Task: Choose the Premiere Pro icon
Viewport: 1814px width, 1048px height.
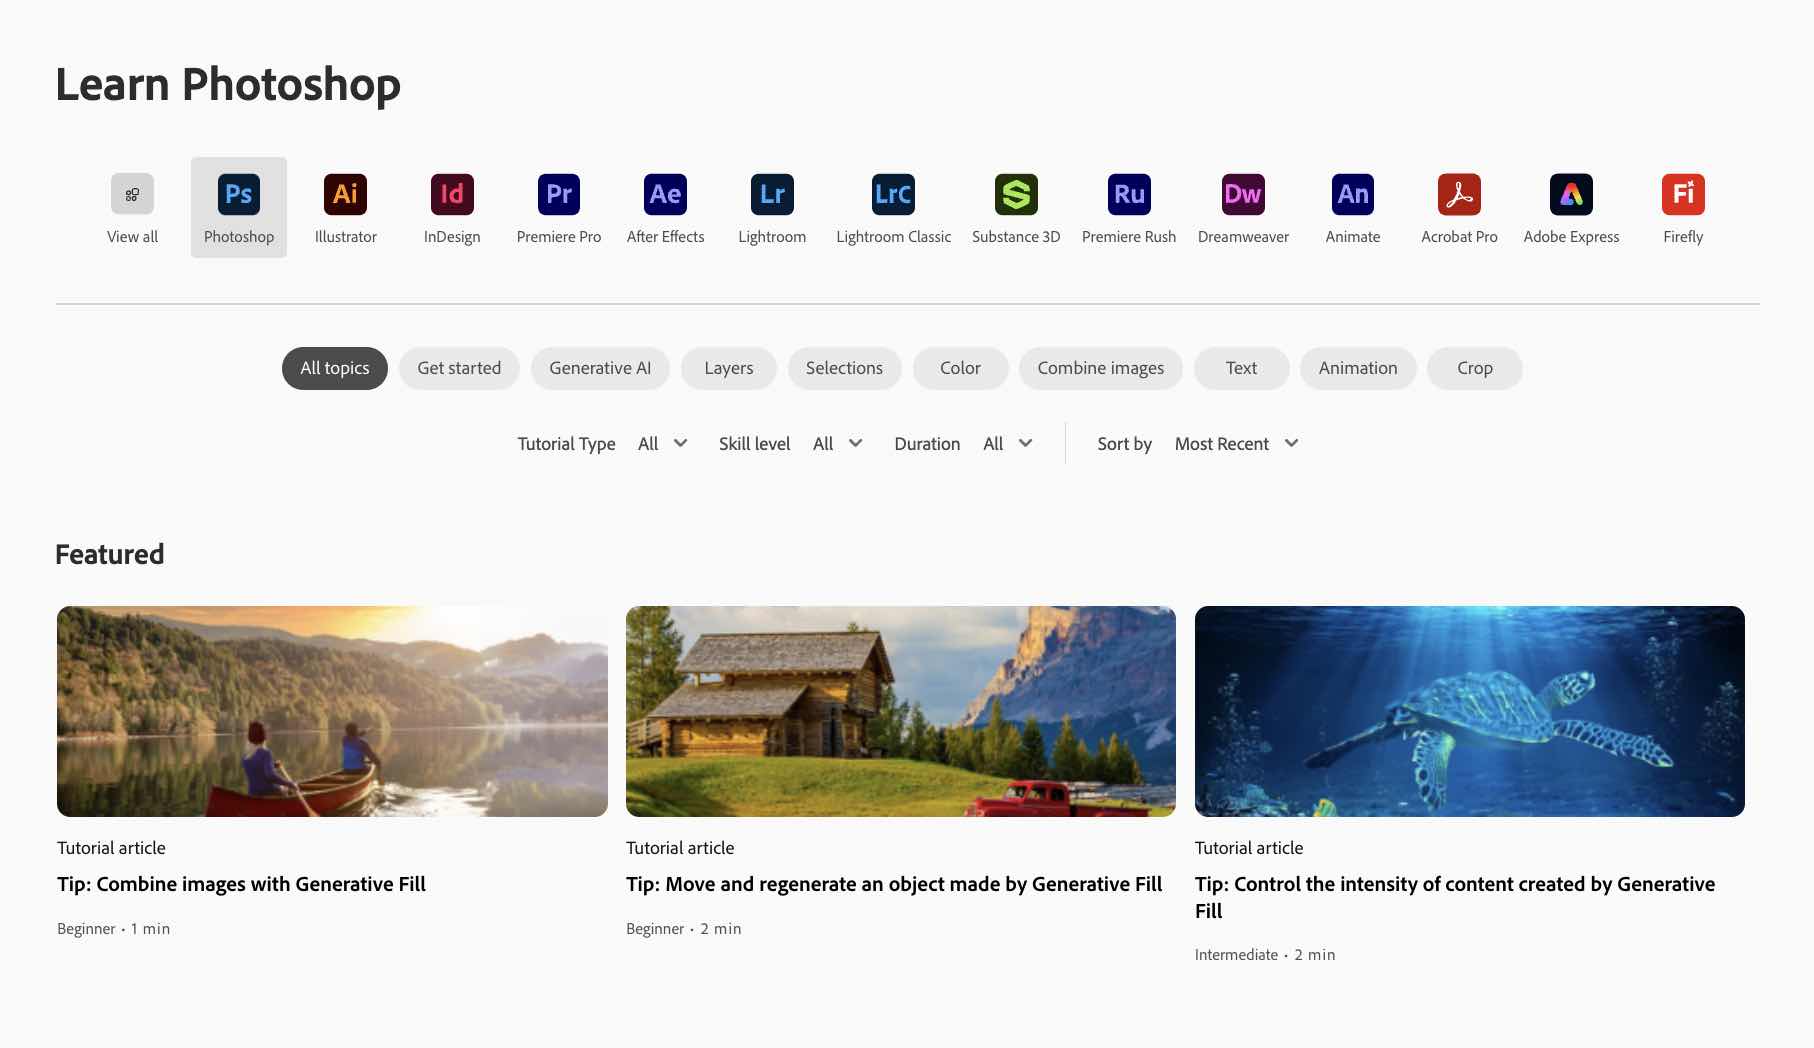Action: click(559, 194)
